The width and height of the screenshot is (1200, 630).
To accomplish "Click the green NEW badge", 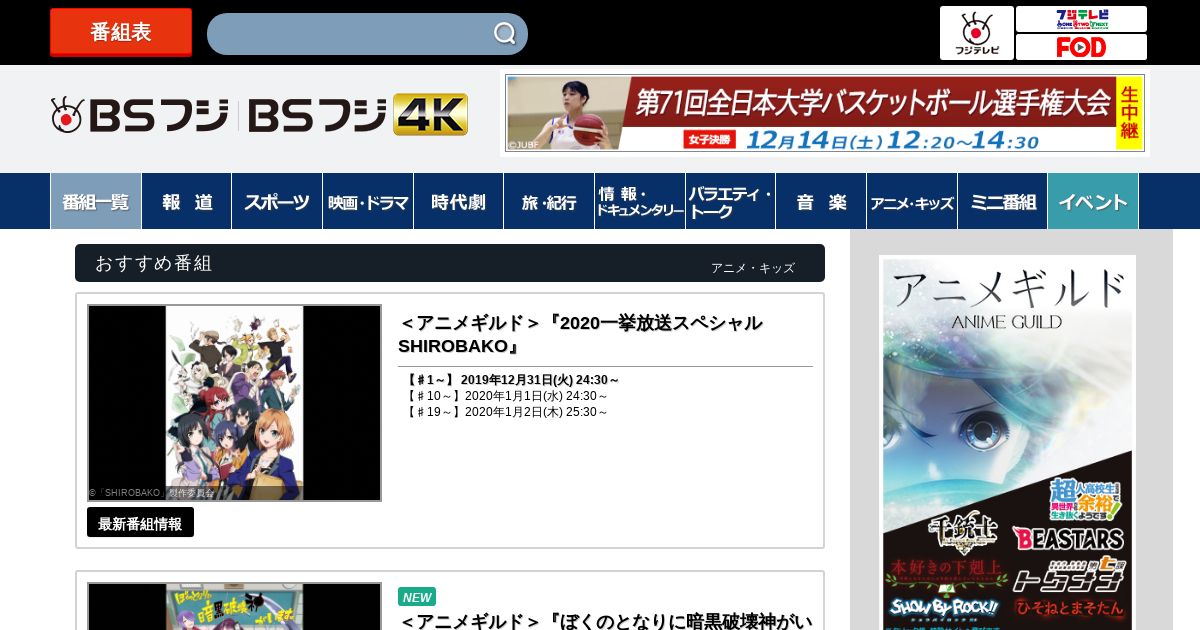I will tap(417, 597).
